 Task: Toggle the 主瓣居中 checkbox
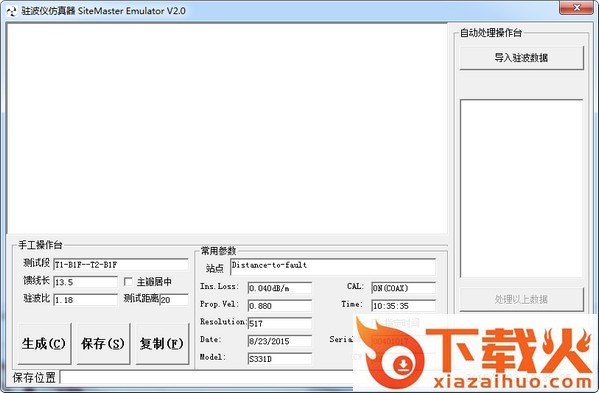[x=128, y=282]
